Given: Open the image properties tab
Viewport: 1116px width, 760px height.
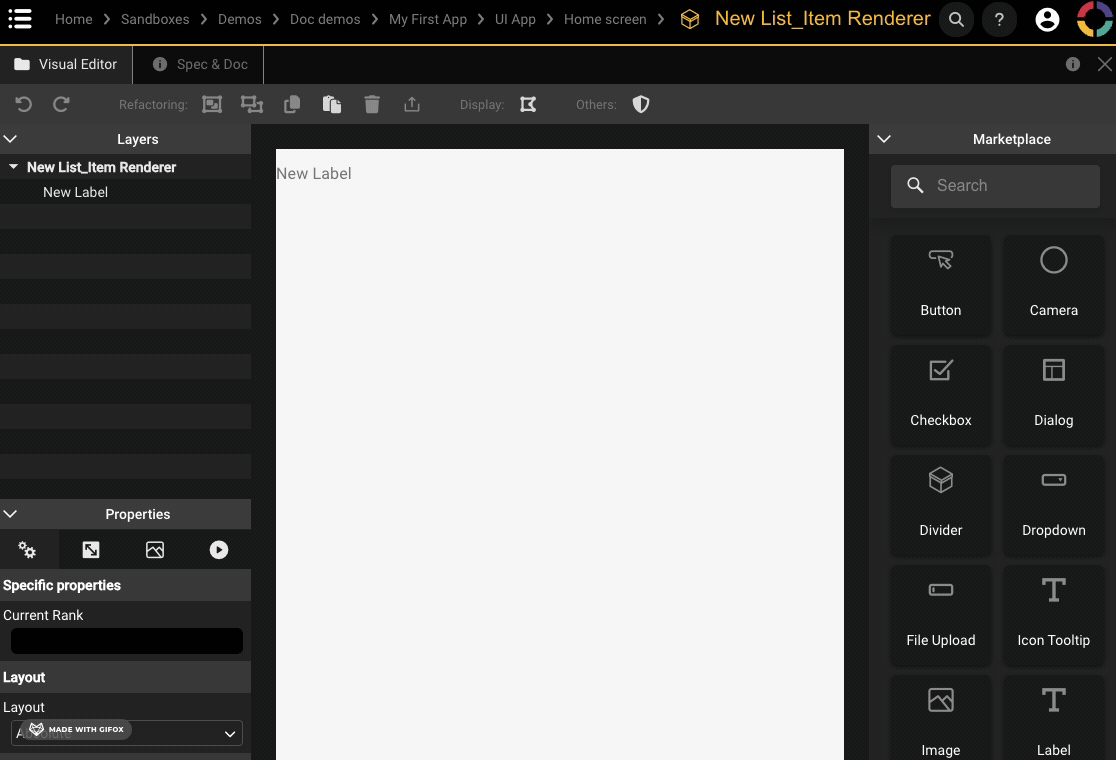Looking at the screenshot, I should coord(154,550).
